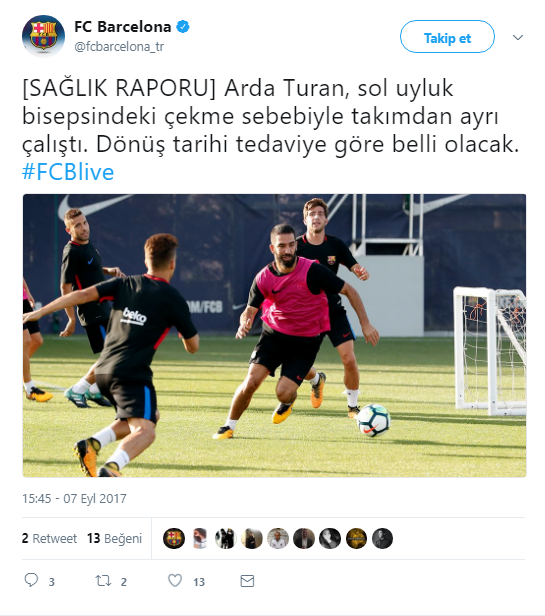Viewport: 545px width, 616px height.
Task: Open the @fcbarcelona_tr handle link
Action: pyautogui.click(x=119, y=47)
